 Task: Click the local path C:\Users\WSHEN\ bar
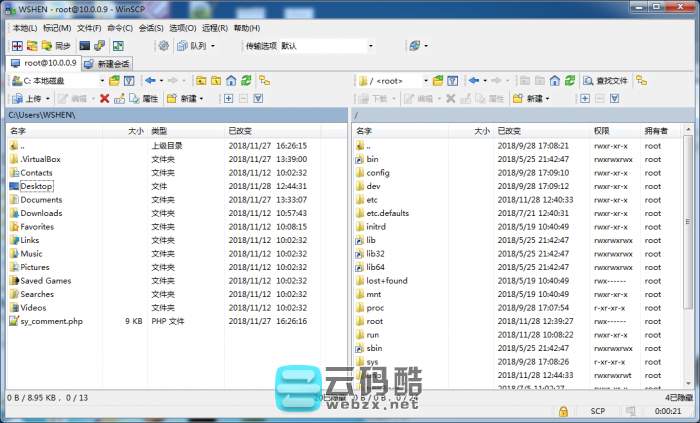[x=177, y=115]
